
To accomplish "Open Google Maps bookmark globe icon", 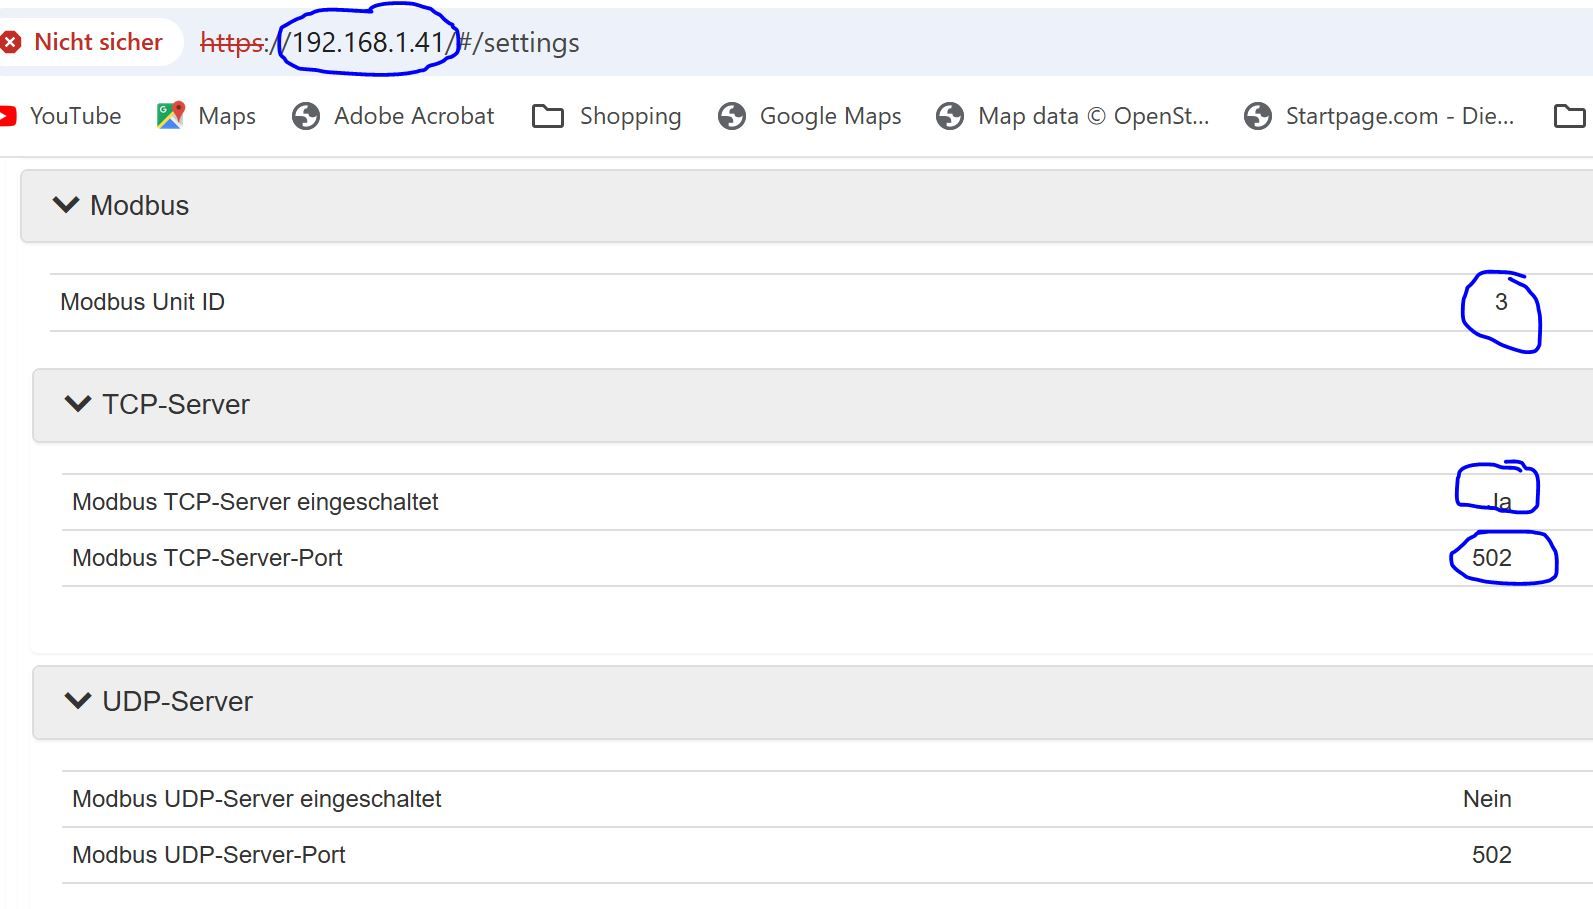I will (x=732, y=116).
